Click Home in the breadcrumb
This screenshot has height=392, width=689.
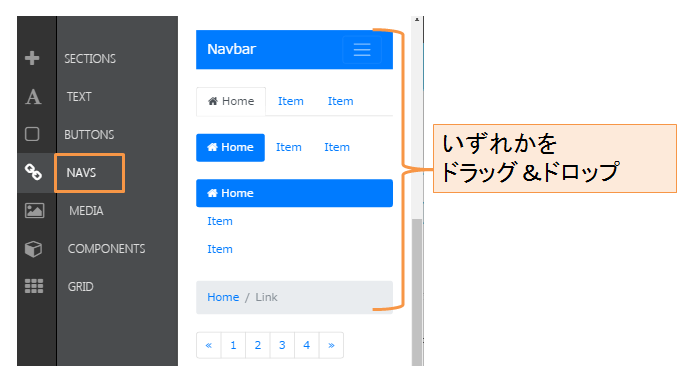pos(223,298)
